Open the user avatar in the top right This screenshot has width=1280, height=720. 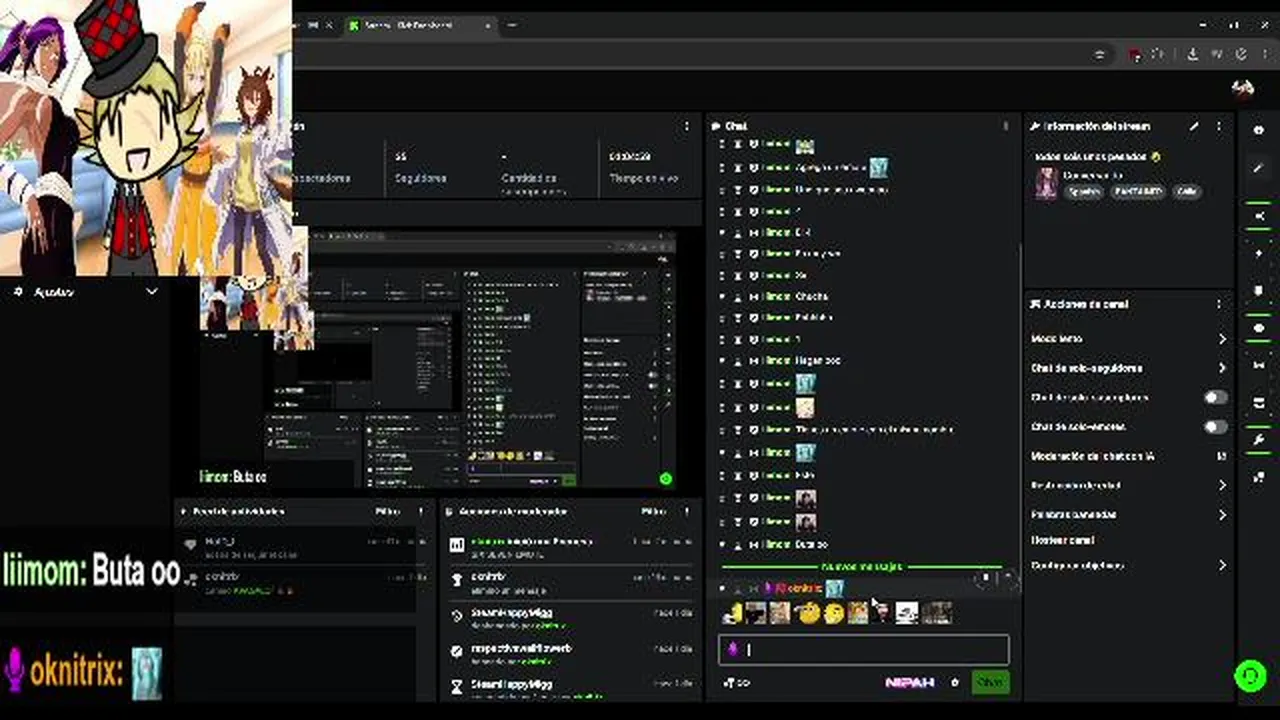(1243, 89)
